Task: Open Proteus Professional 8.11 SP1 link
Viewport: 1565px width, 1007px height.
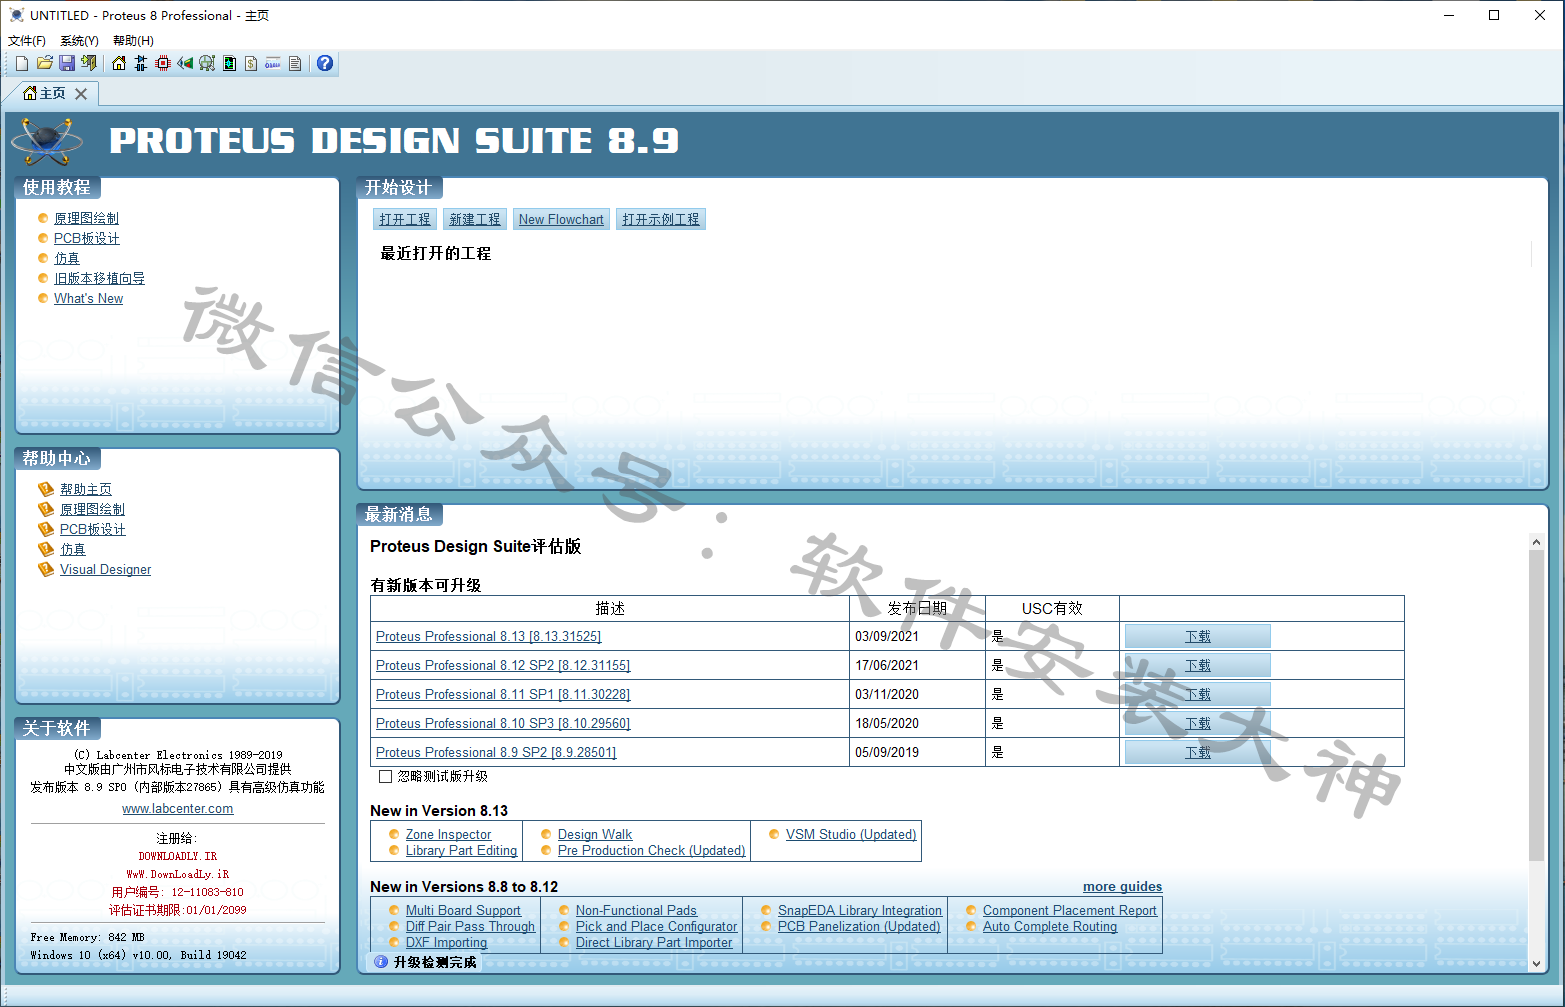Action: [x=503, y=694]
